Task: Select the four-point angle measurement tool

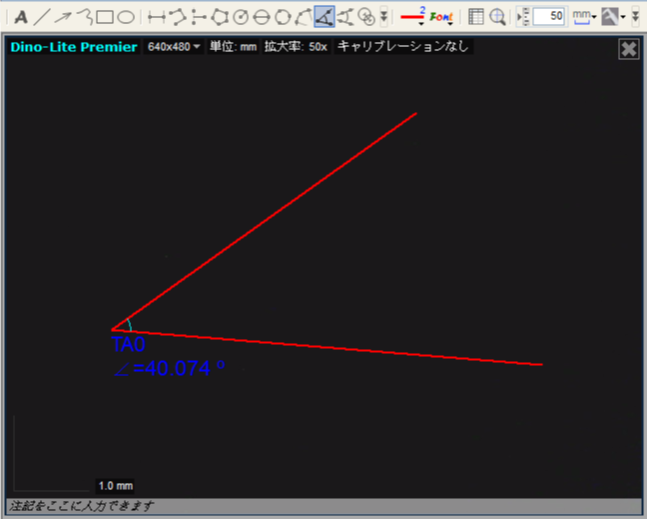Action: click(x=345, y=17)
